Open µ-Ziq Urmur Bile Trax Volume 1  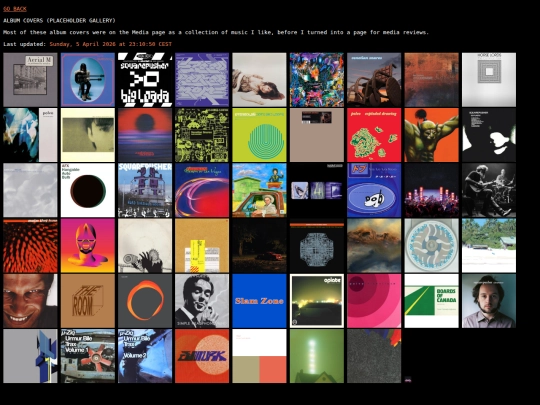pos(88,356)
